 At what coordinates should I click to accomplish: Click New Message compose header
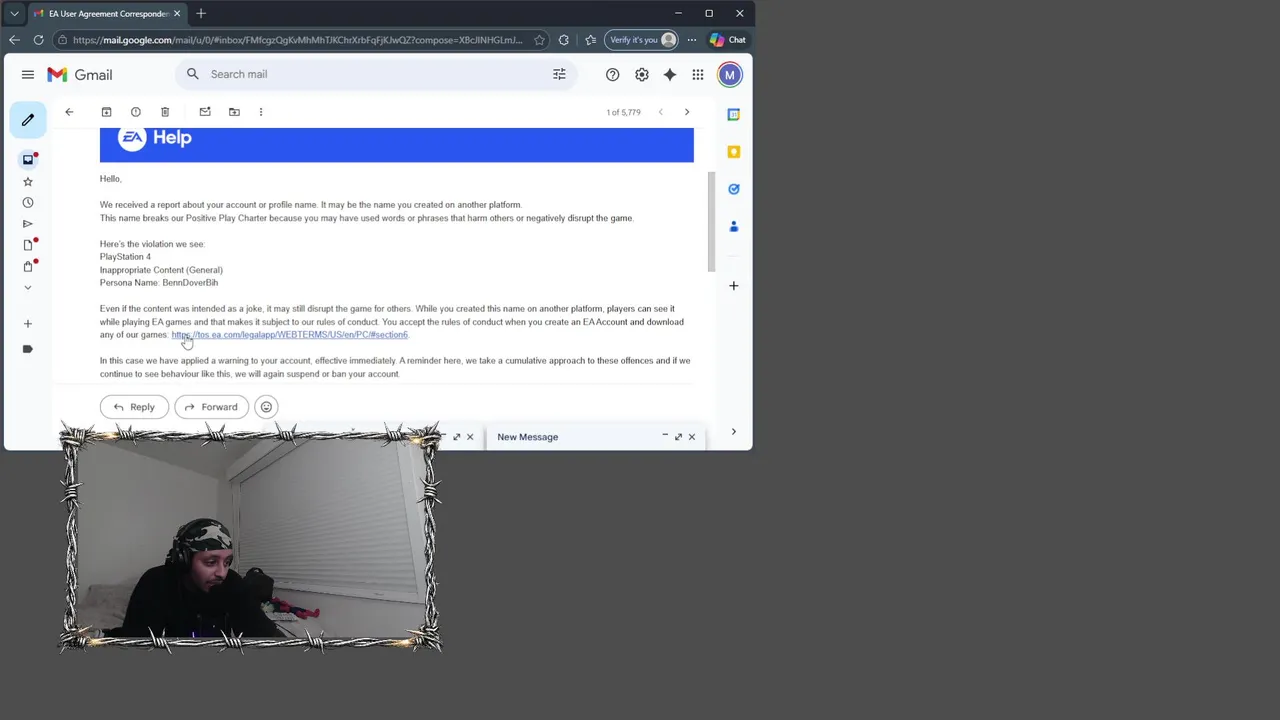(x=527, y=437)
